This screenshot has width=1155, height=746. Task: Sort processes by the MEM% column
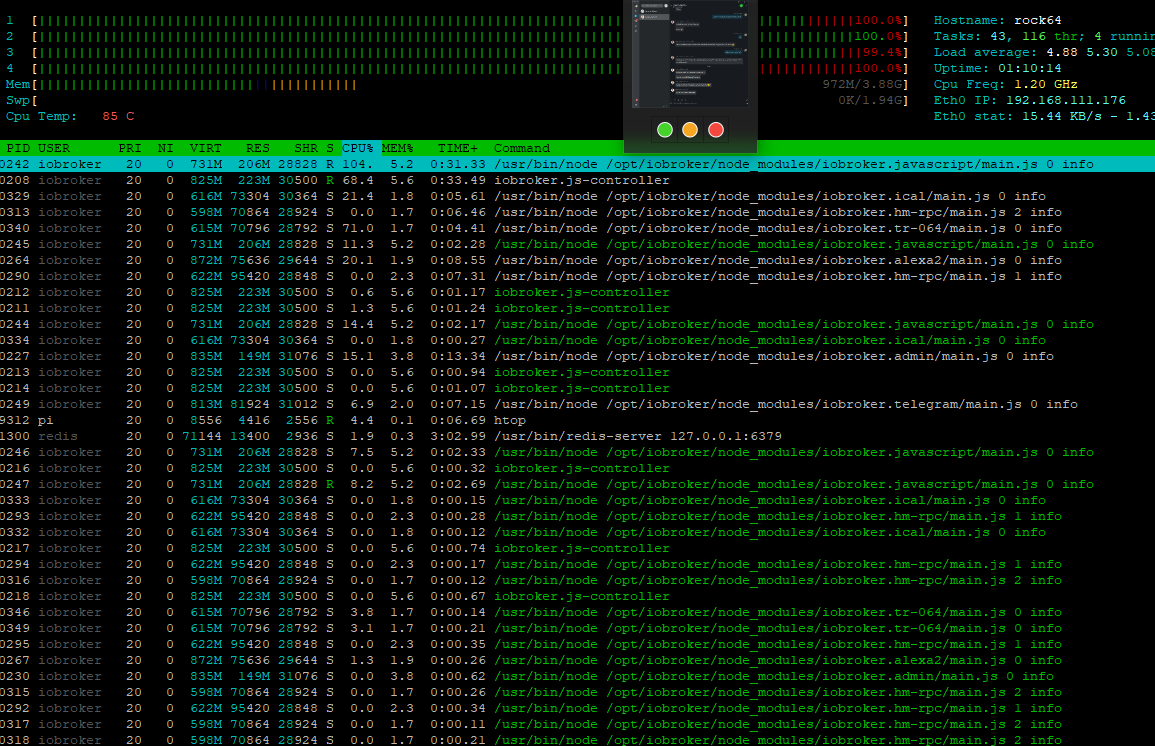tap(398, 148)
